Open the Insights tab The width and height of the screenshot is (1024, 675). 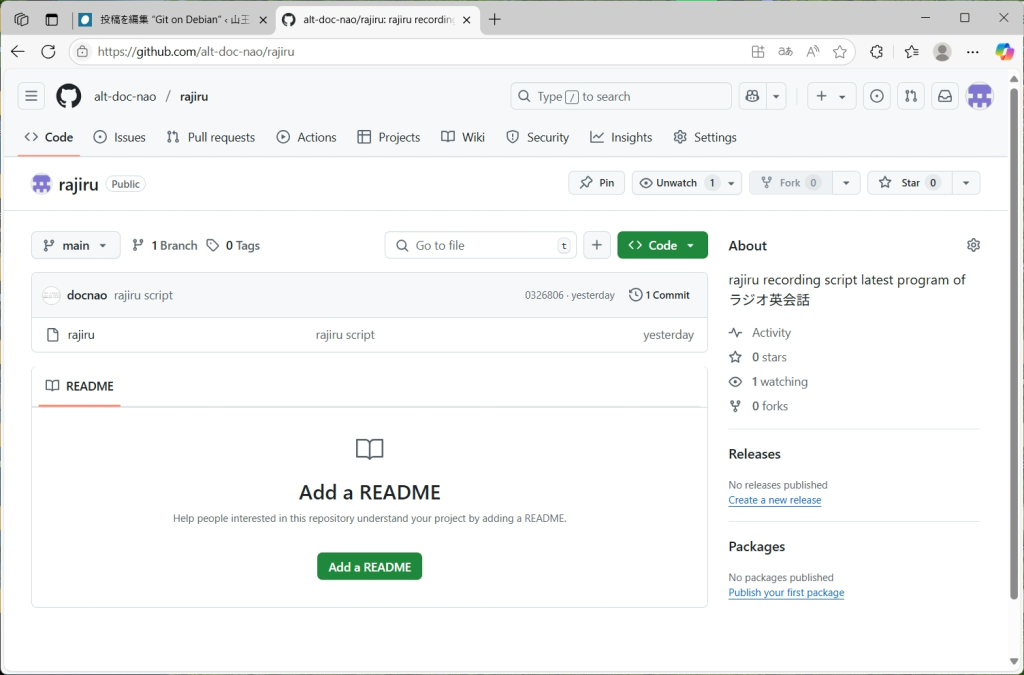click(621, 137)
